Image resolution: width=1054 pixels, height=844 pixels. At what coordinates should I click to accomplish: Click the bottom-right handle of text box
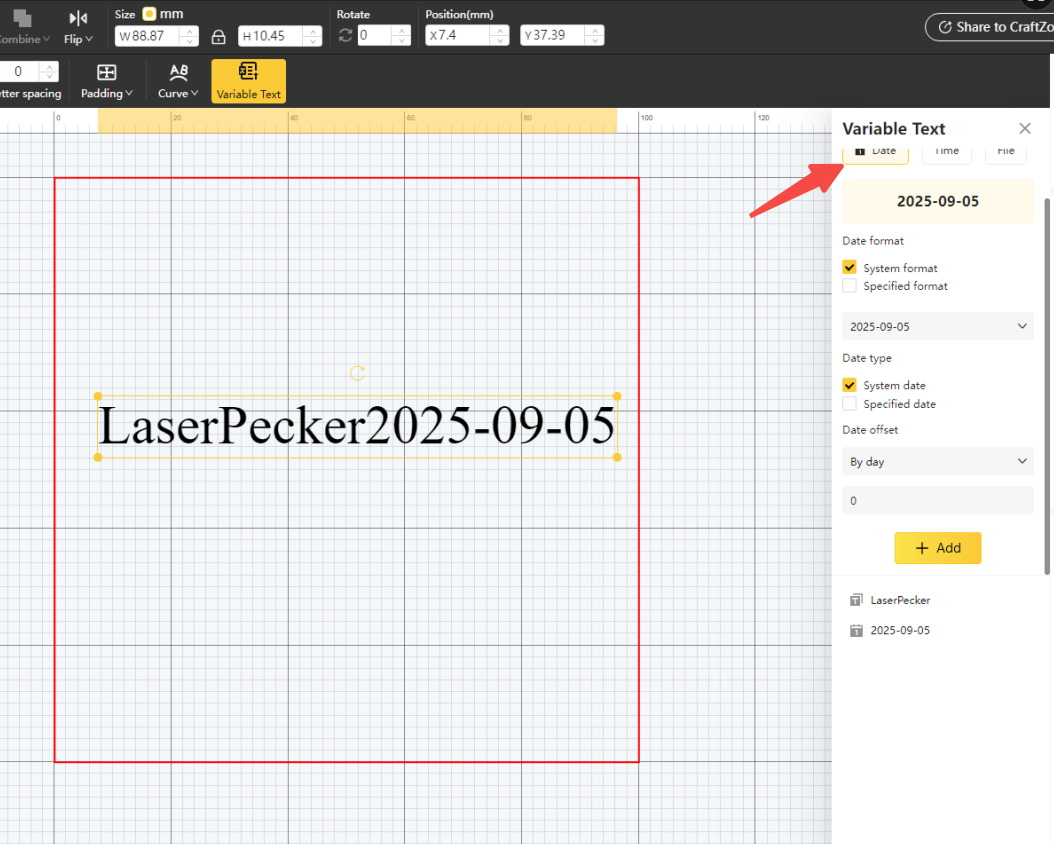click(617, 457)
